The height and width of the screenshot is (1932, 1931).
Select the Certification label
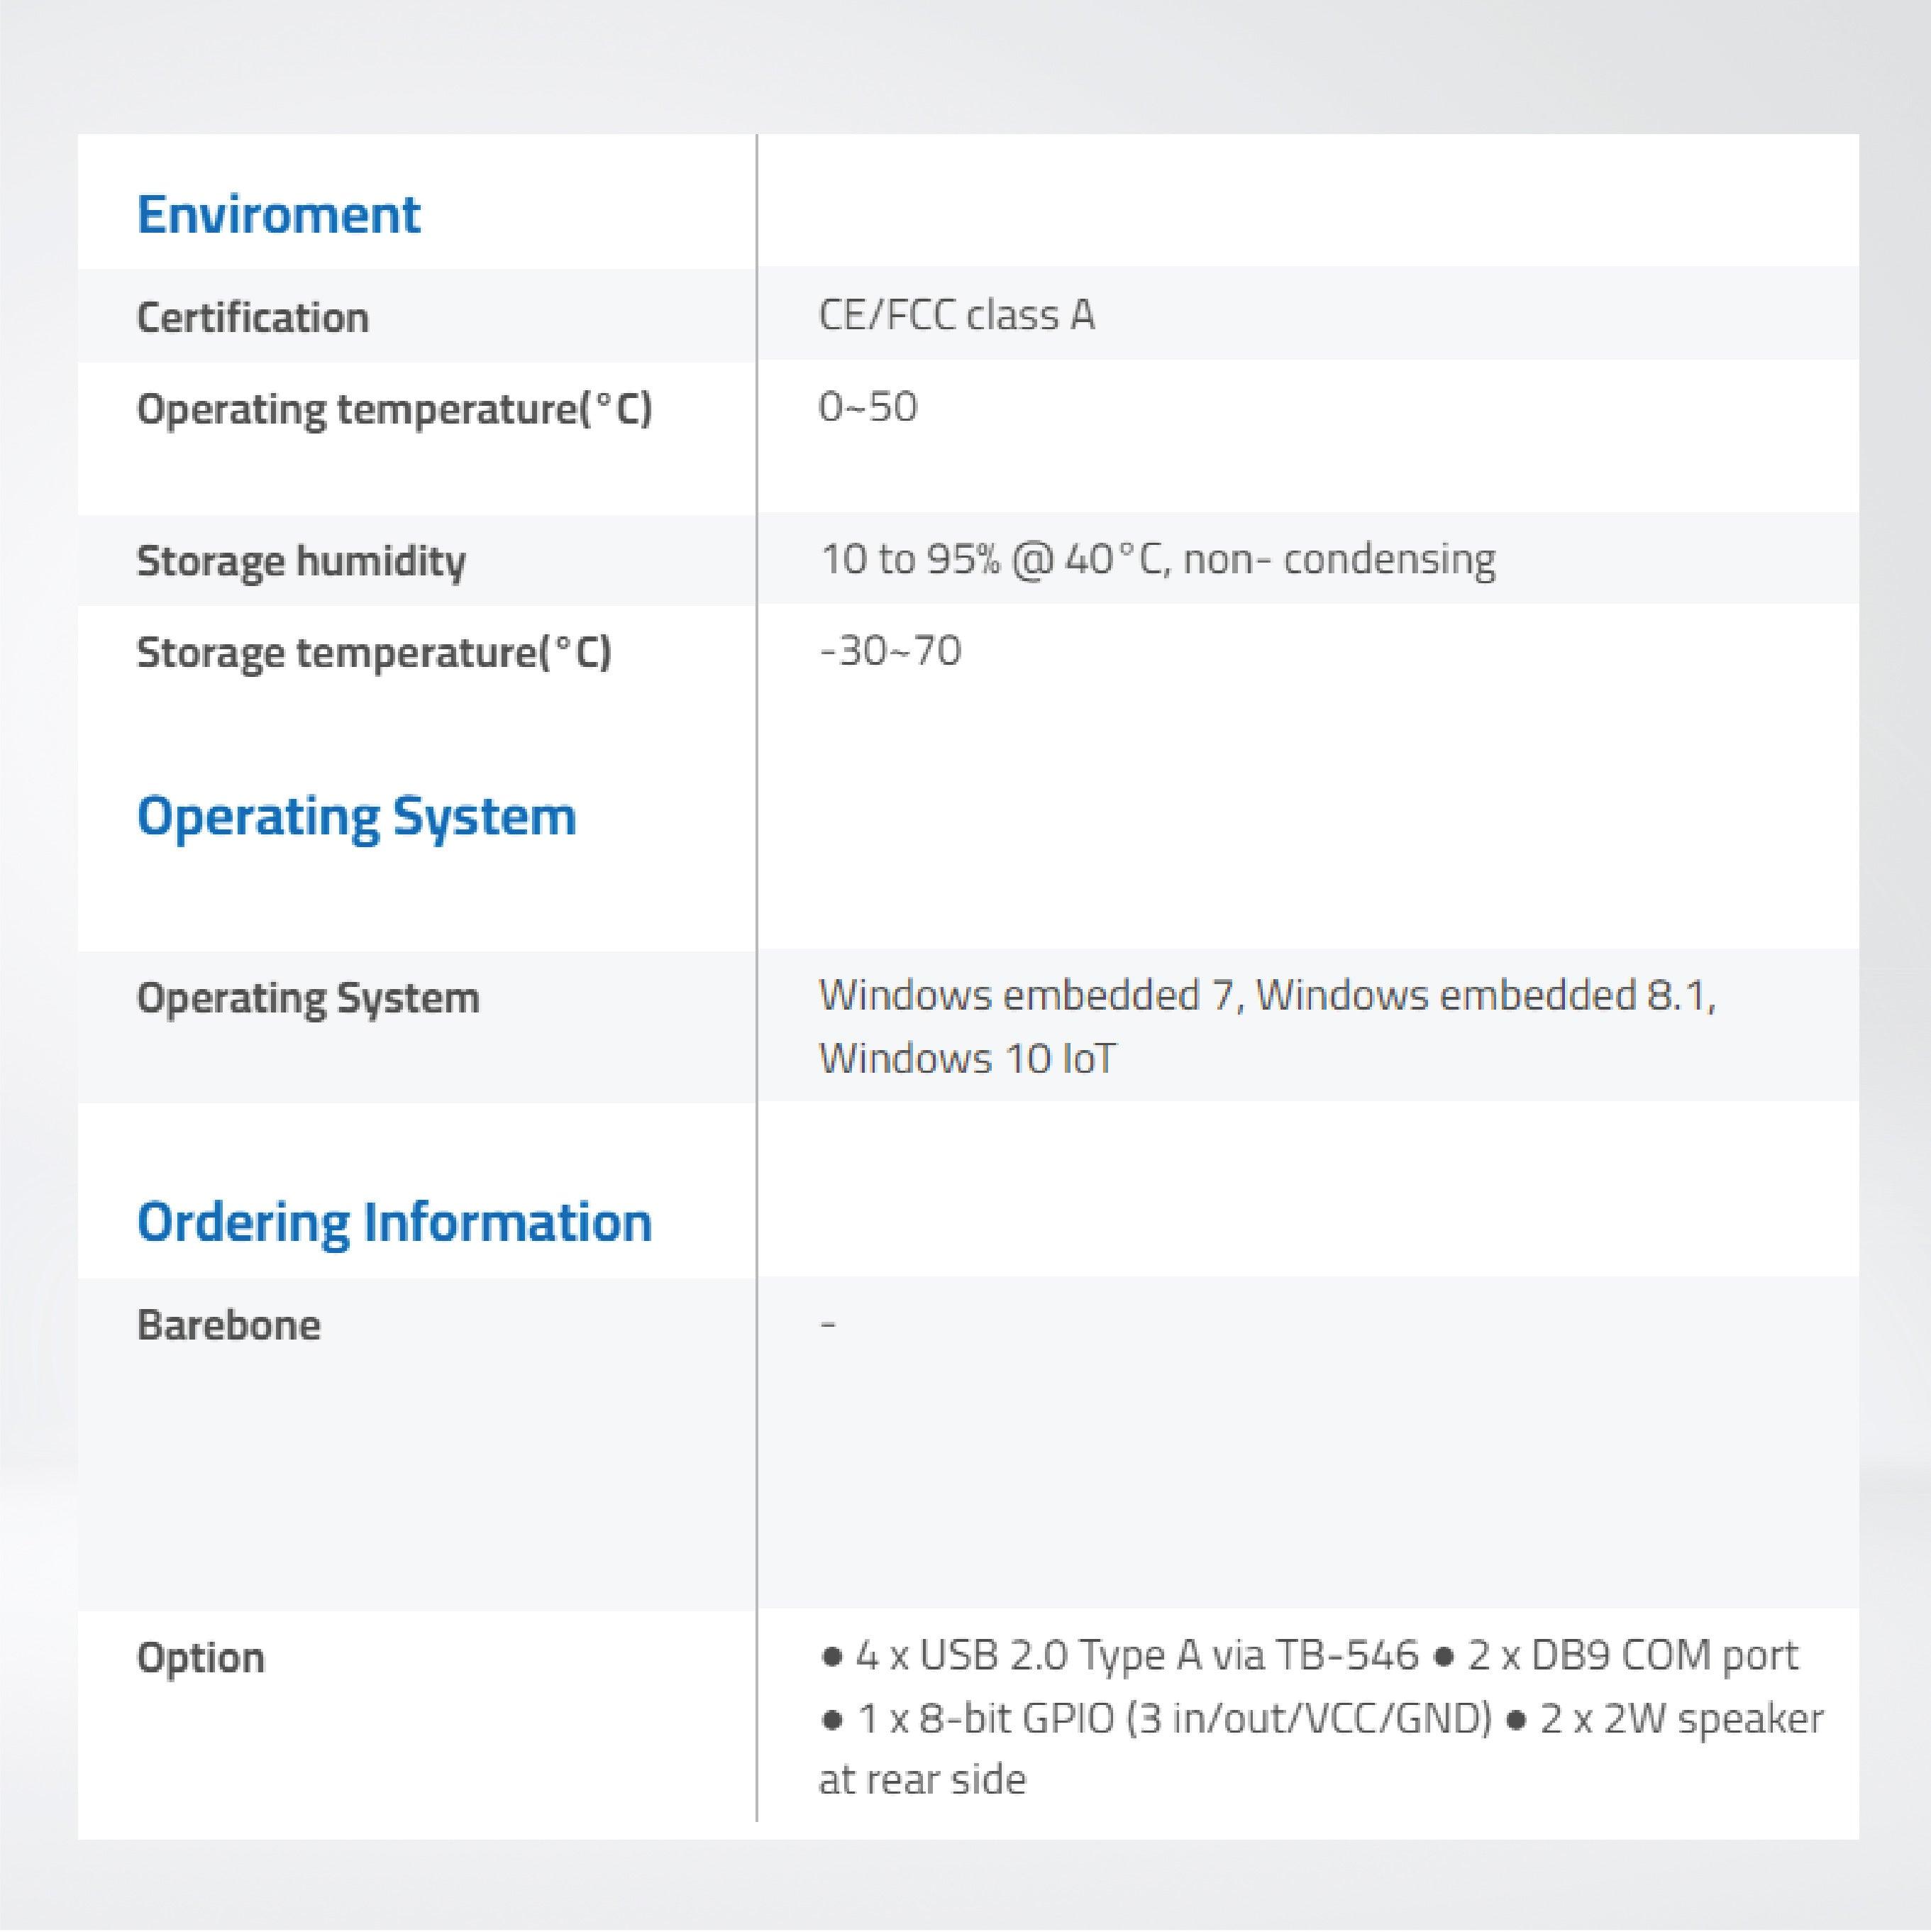tap(253, 317)
